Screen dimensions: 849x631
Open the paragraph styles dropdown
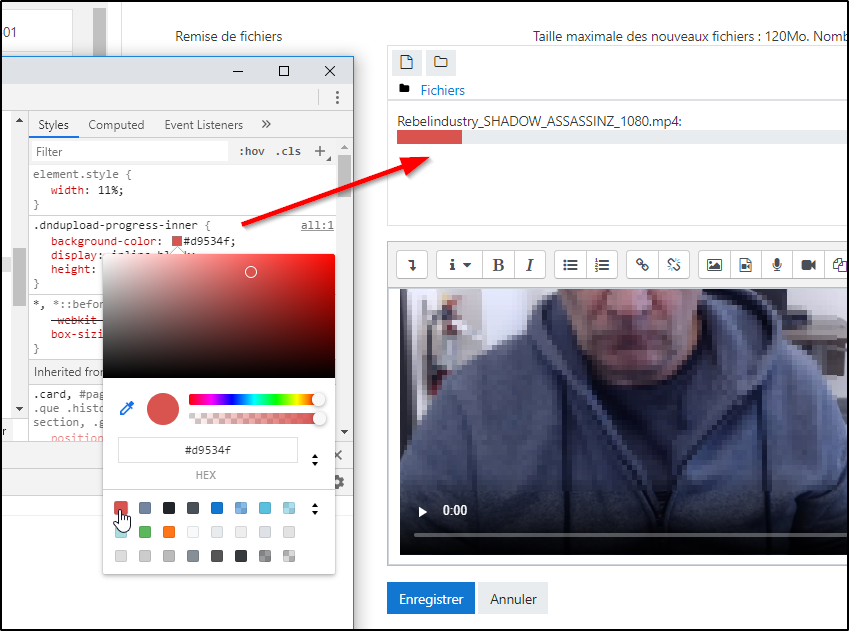pos(459,265)
